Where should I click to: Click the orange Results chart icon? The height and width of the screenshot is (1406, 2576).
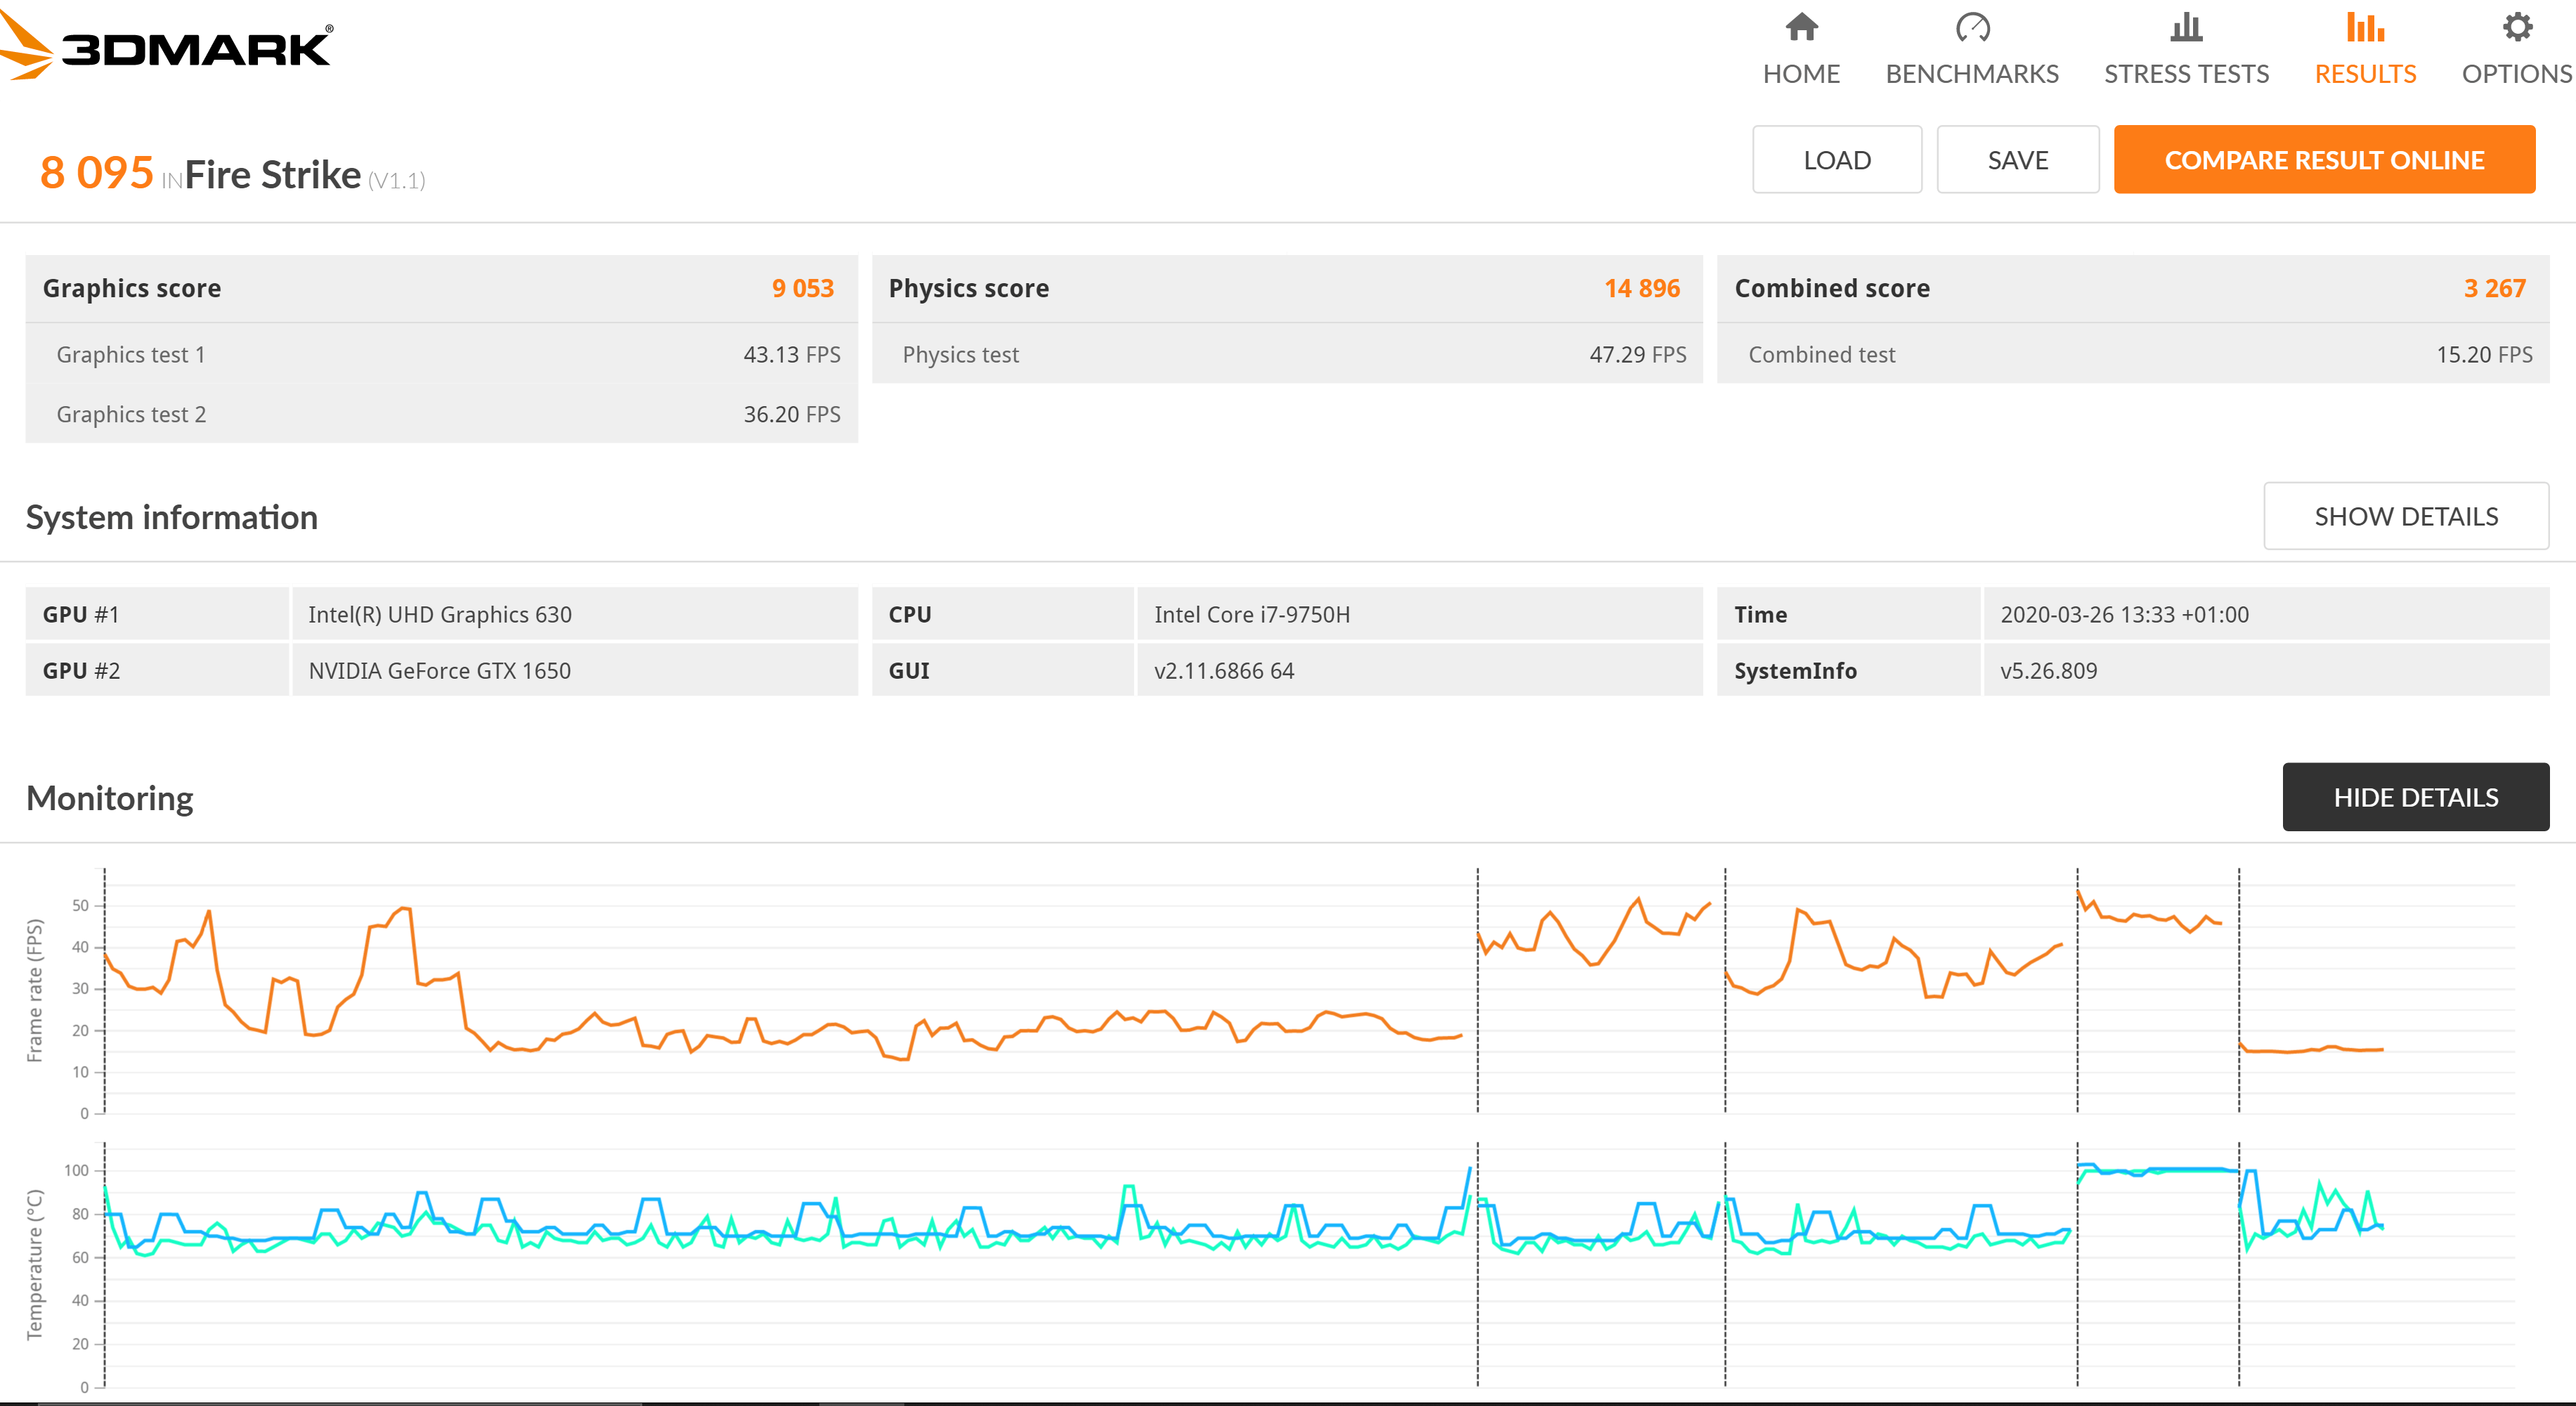(2365, 27)
